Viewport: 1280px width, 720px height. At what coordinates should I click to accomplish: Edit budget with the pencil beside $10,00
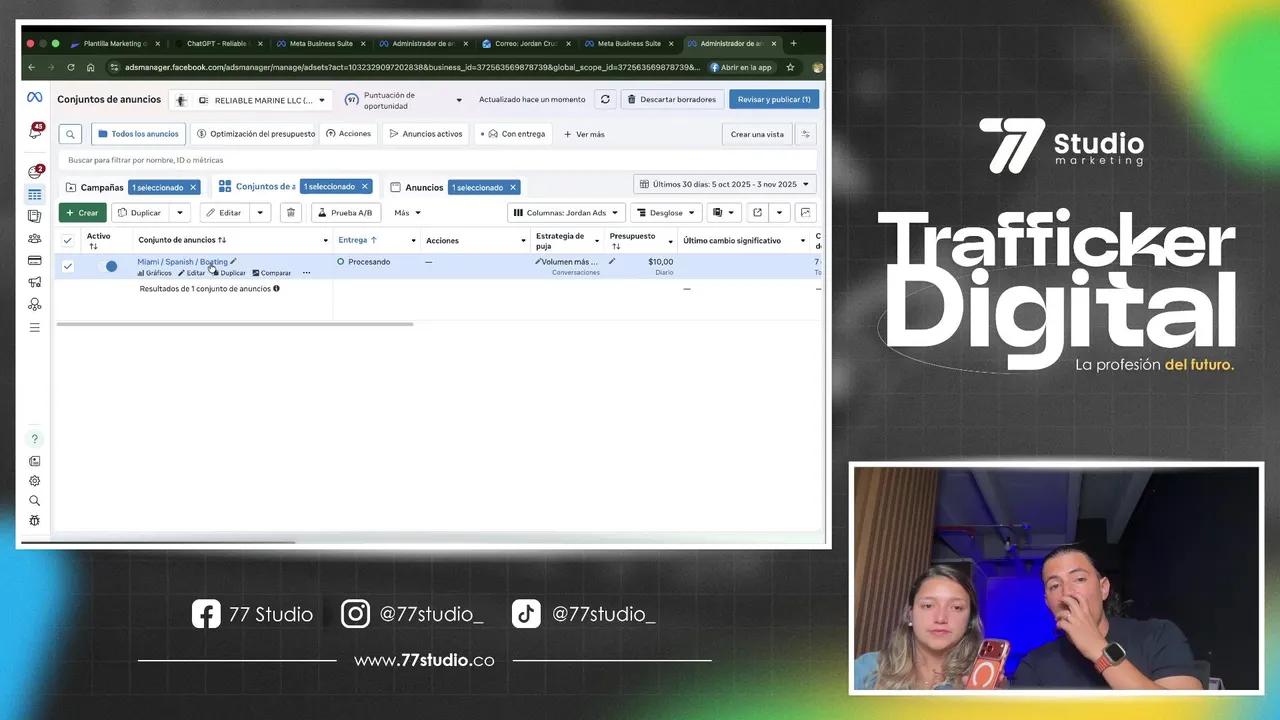pos(612,261)
